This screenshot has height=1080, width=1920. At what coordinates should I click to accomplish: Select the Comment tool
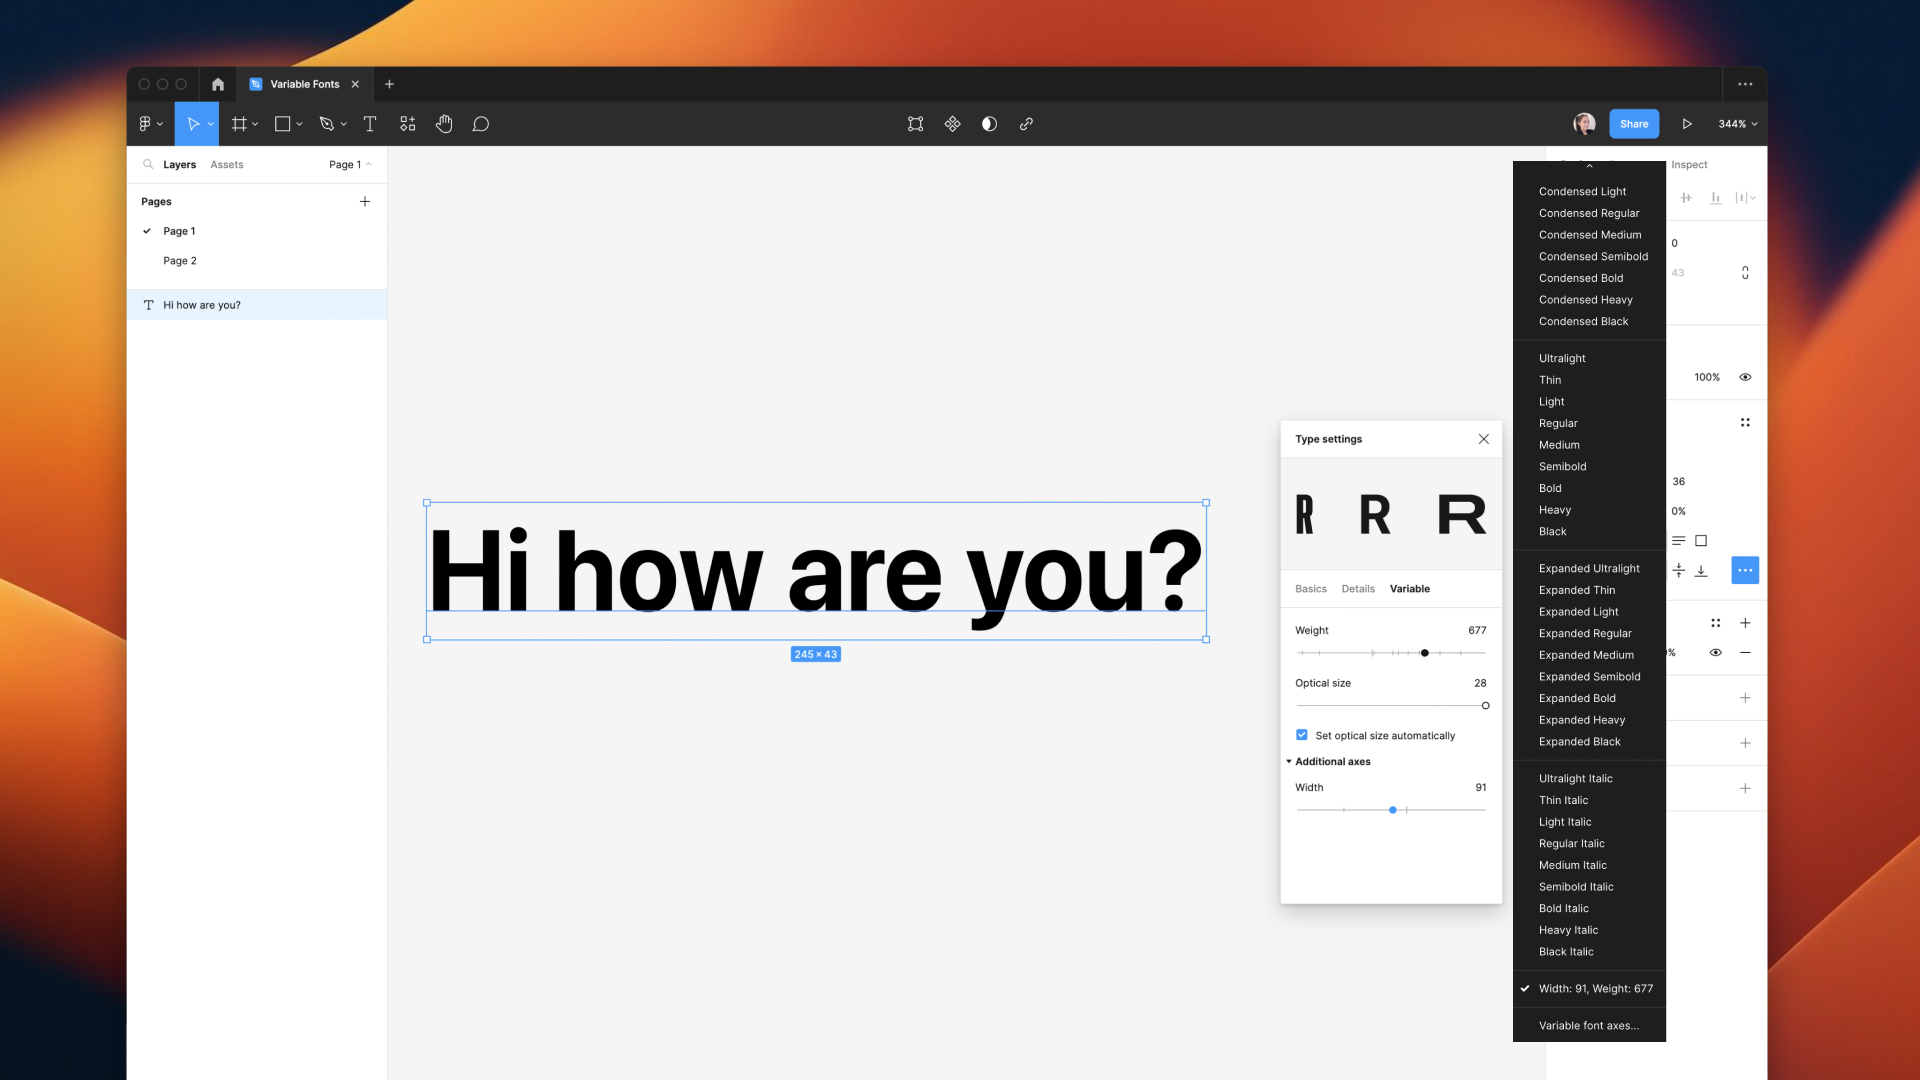pyautogui.click(x=481, y=124)
